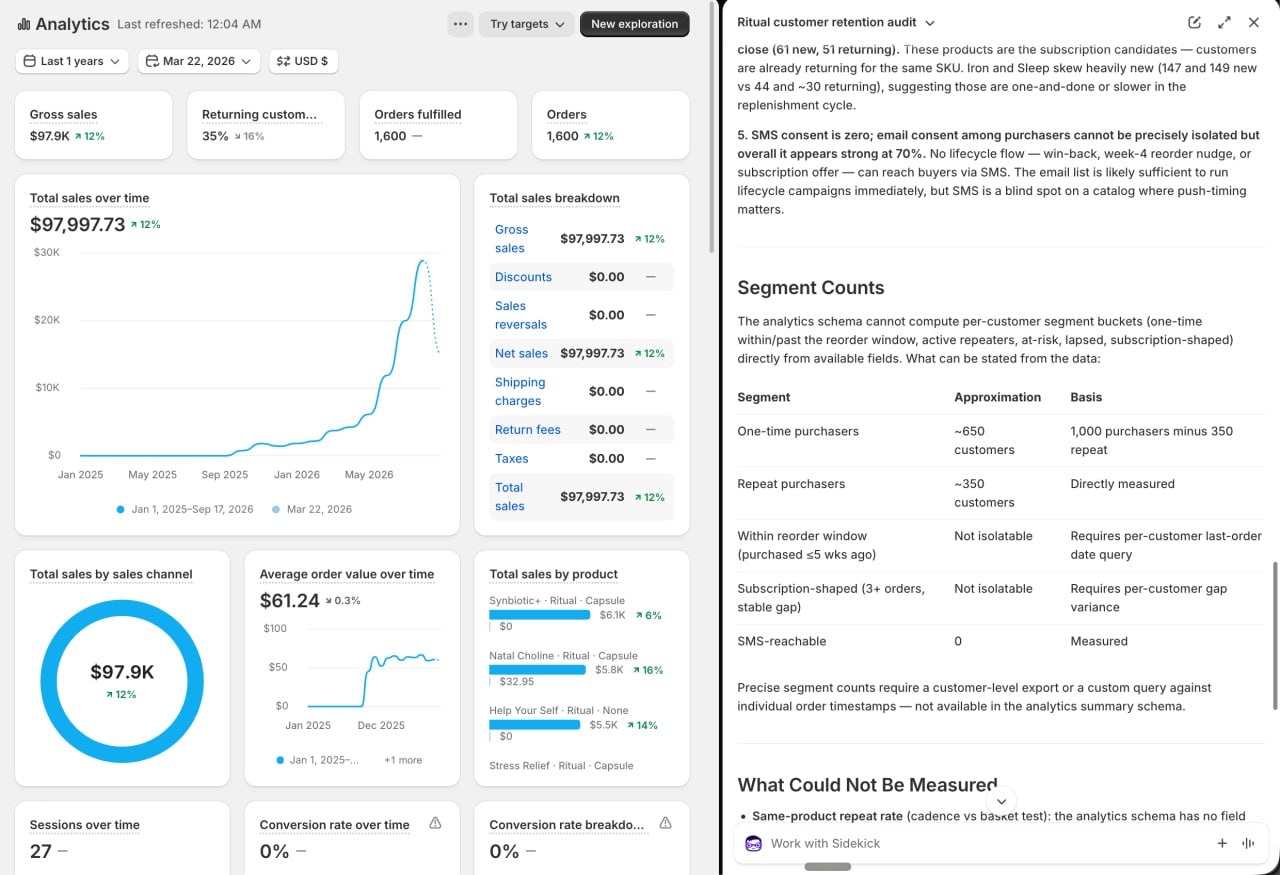This screenshot has width=1280, height=875.
Task: Toggle the Jan 1, 2025–Sep 17, 2026 legend series
Action: click(185, 509)
